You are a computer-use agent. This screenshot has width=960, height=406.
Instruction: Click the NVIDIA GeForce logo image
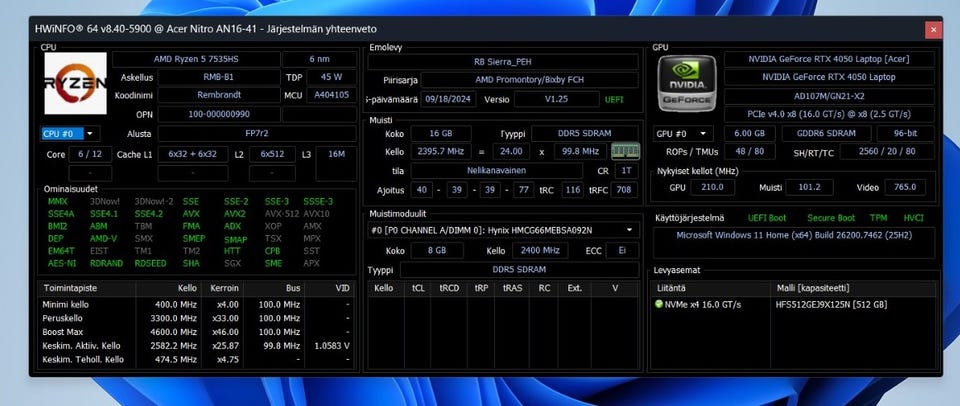click(x=686, y=83)
